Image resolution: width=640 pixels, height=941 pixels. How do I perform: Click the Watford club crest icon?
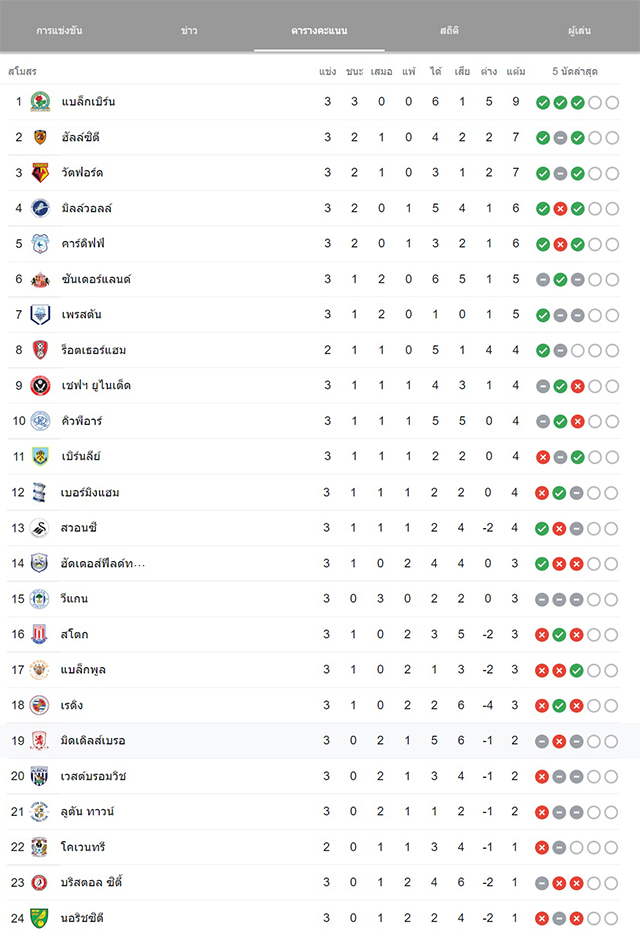point(40,173)
